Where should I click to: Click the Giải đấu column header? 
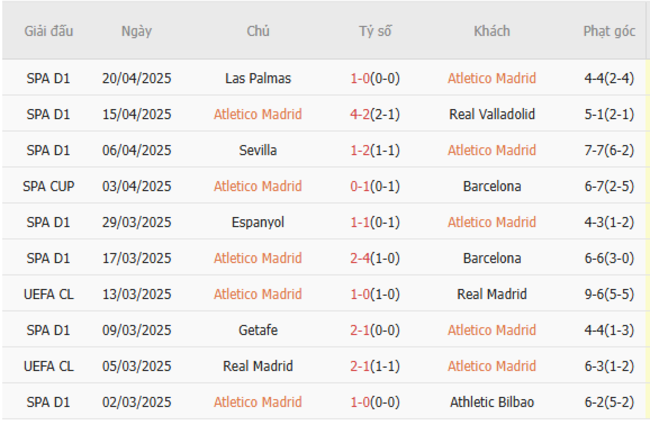pyautogui.click(x=50, y=31)
